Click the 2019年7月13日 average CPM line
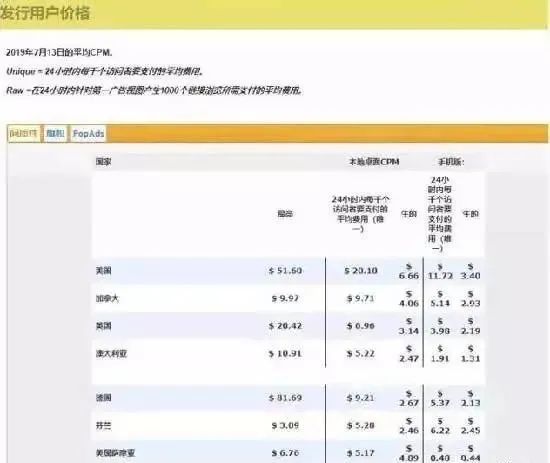 click(59, 53)
